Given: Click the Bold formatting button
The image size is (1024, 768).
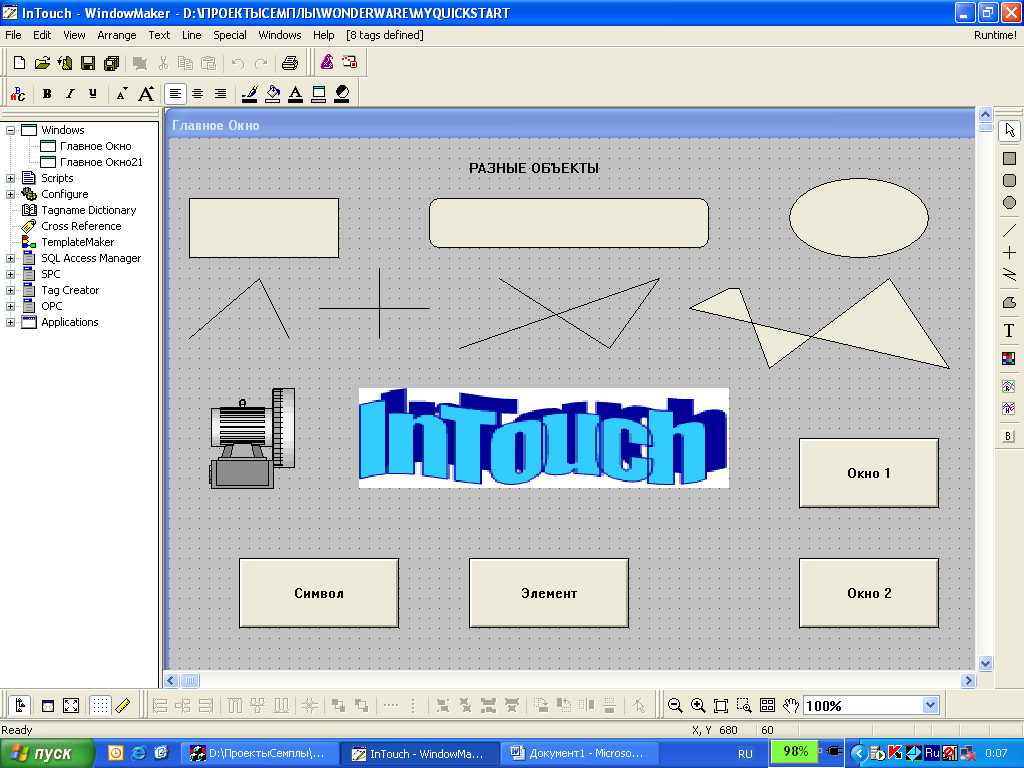Looking at the screenshot, I should (47, 94).
